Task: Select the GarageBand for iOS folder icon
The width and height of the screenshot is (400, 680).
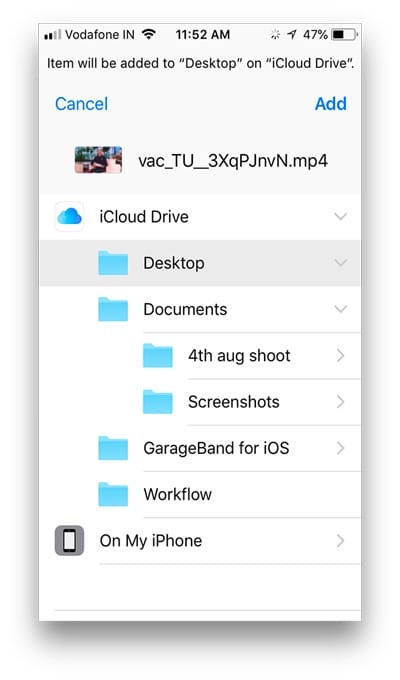Action: 113,448
